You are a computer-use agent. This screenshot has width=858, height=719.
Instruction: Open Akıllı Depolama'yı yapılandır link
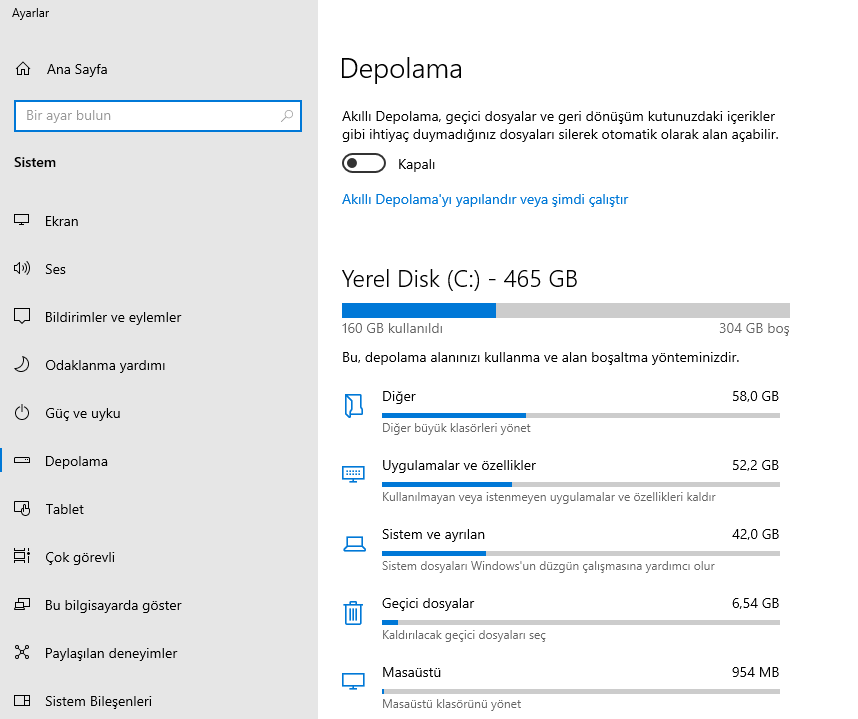(x=485, y=199)
